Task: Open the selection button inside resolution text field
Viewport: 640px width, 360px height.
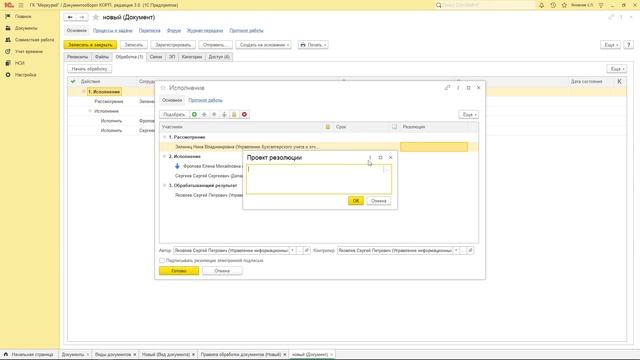Action: (387, 169)
